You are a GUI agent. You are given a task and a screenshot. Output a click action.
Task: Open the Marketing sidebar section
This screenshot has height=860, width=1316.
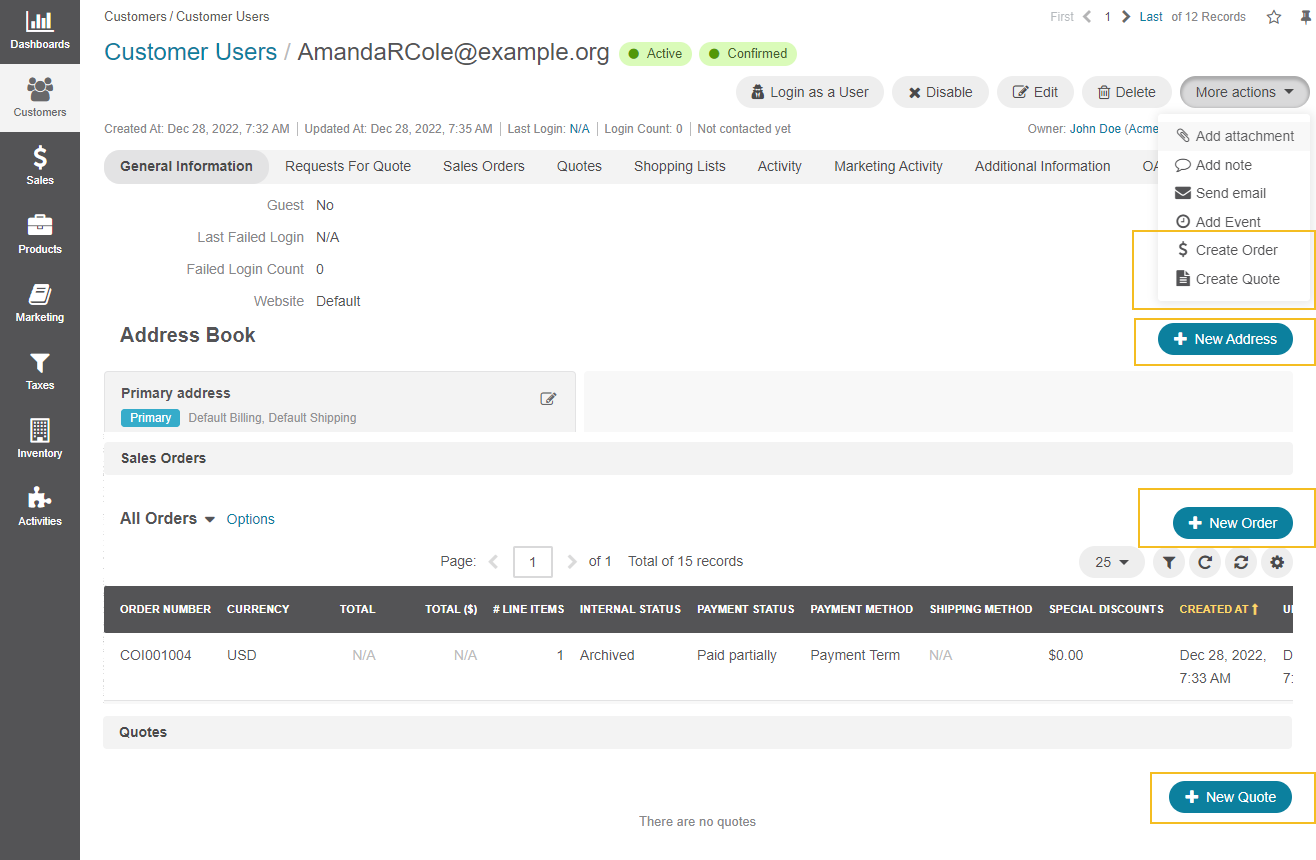[x=40, y=302]
